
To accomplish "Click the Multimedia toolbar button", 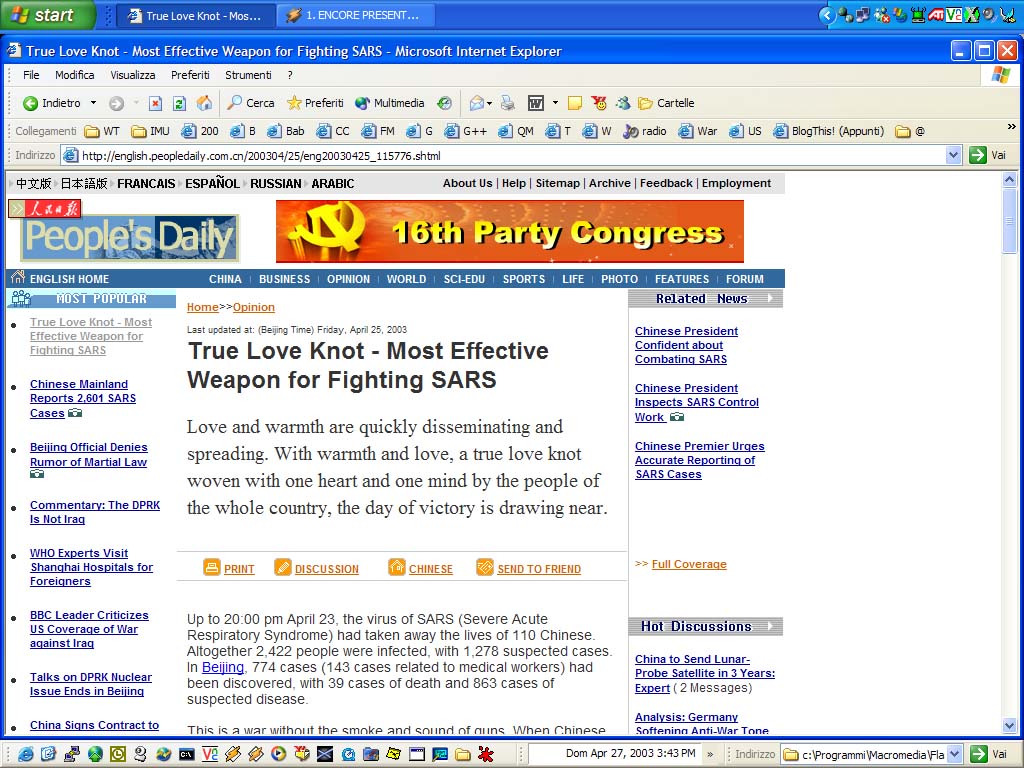I will (389, 103).
